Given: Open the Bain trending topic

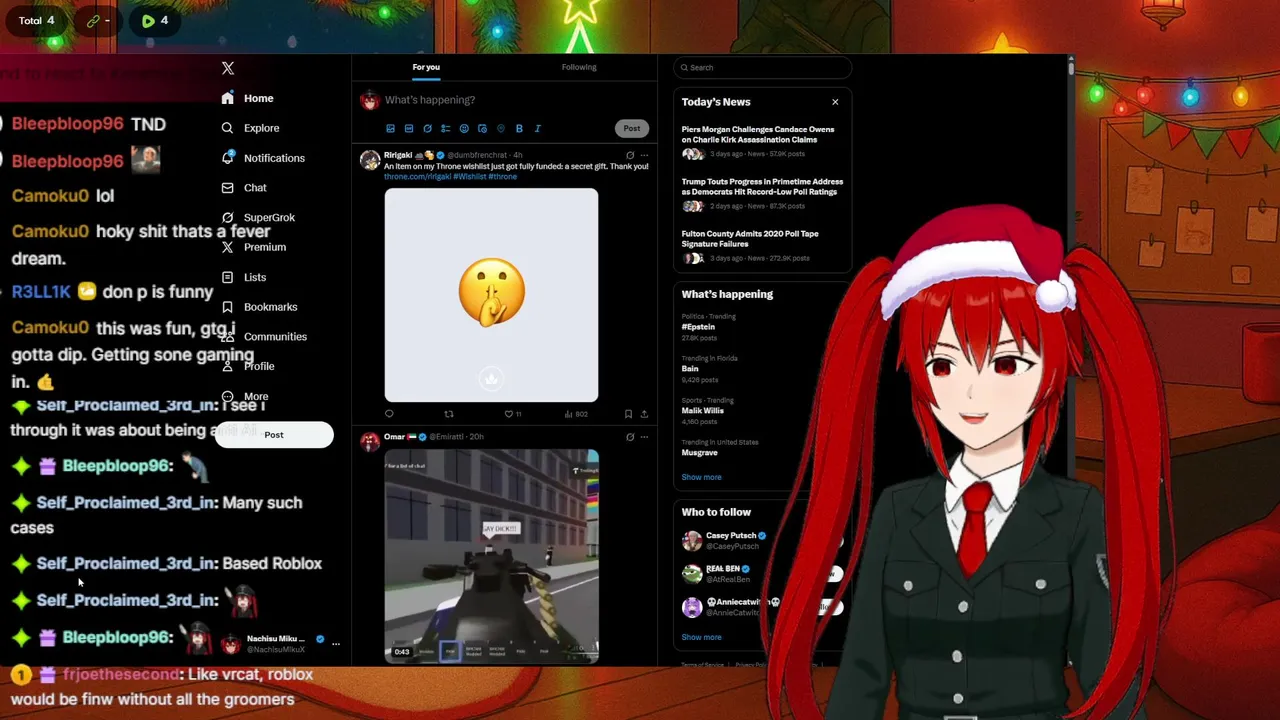Looking at the screenshot, I should (690, 369).
